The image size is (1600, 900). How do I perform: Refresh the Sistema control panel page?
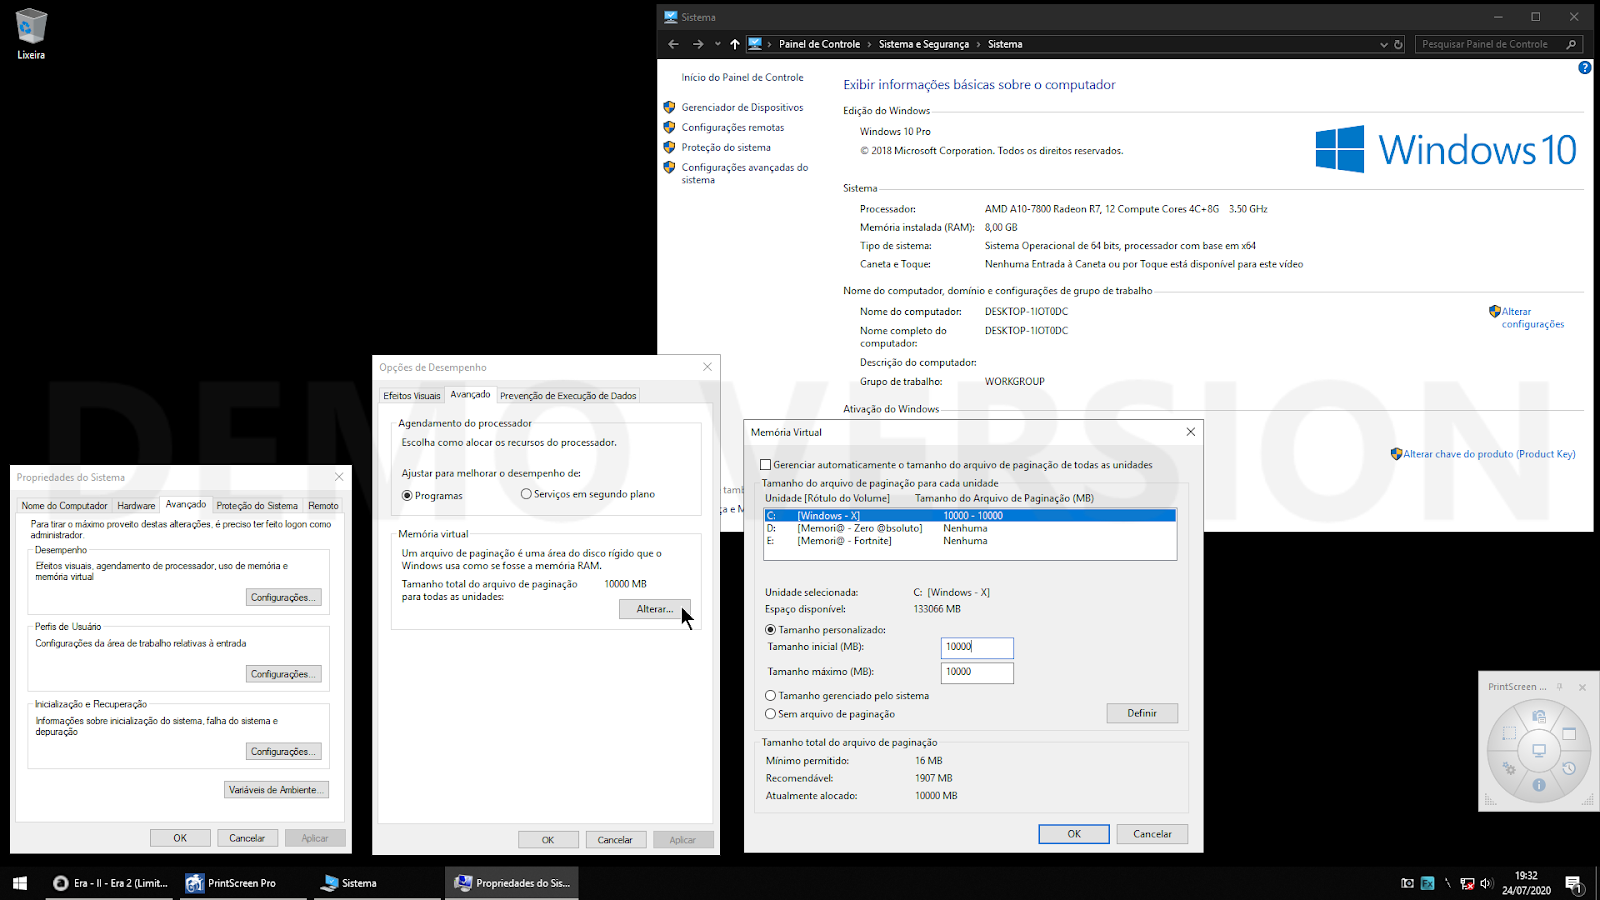(x=1398, y=44)
